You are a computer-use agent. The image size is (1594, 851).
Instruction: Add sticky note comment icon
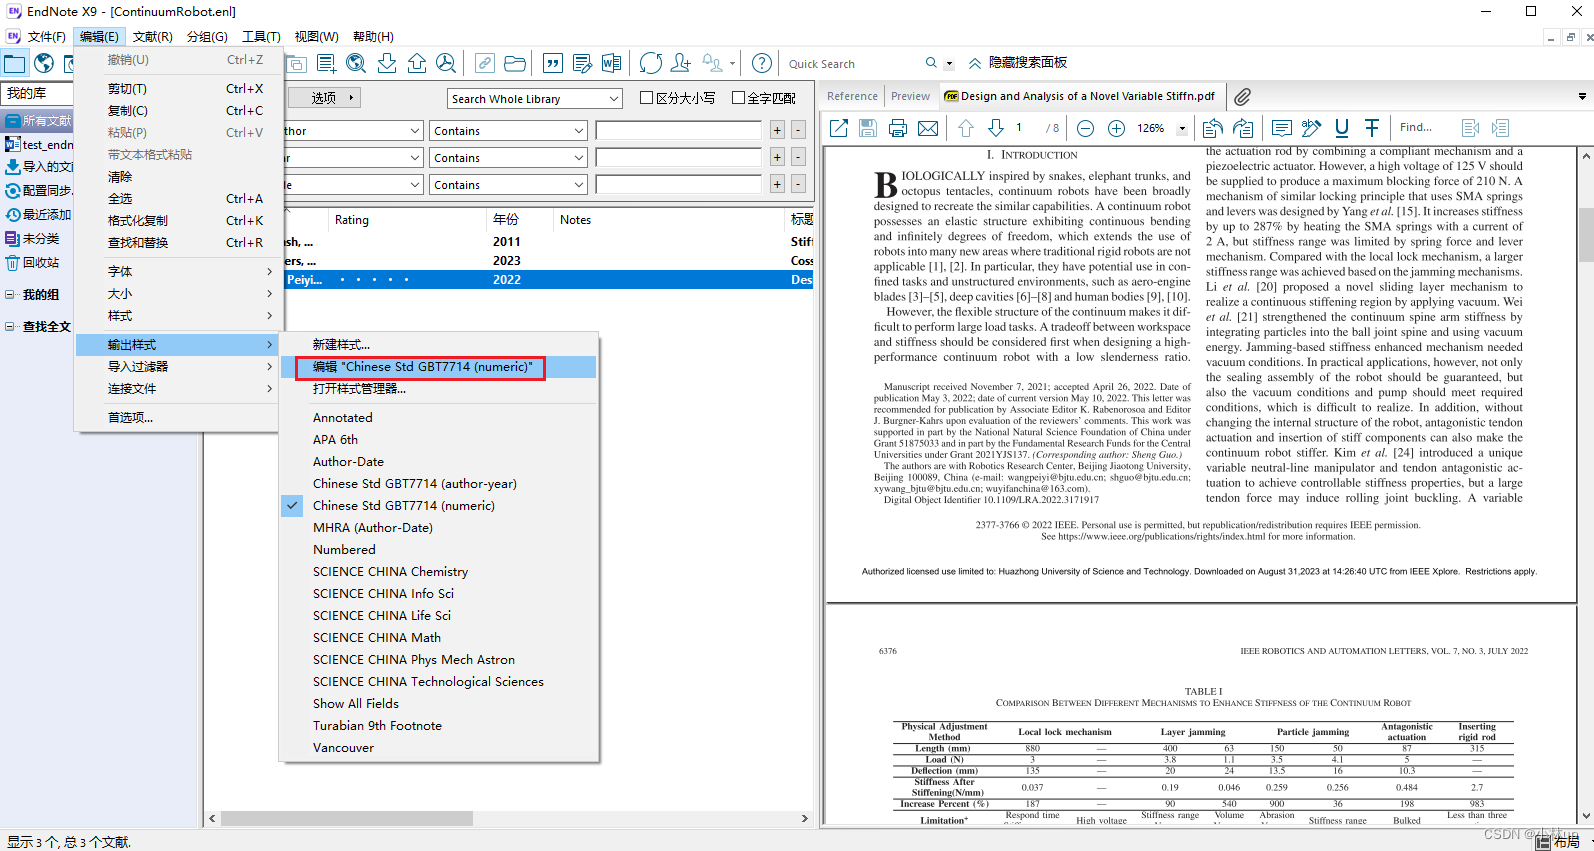click(x=1282, y=128)
